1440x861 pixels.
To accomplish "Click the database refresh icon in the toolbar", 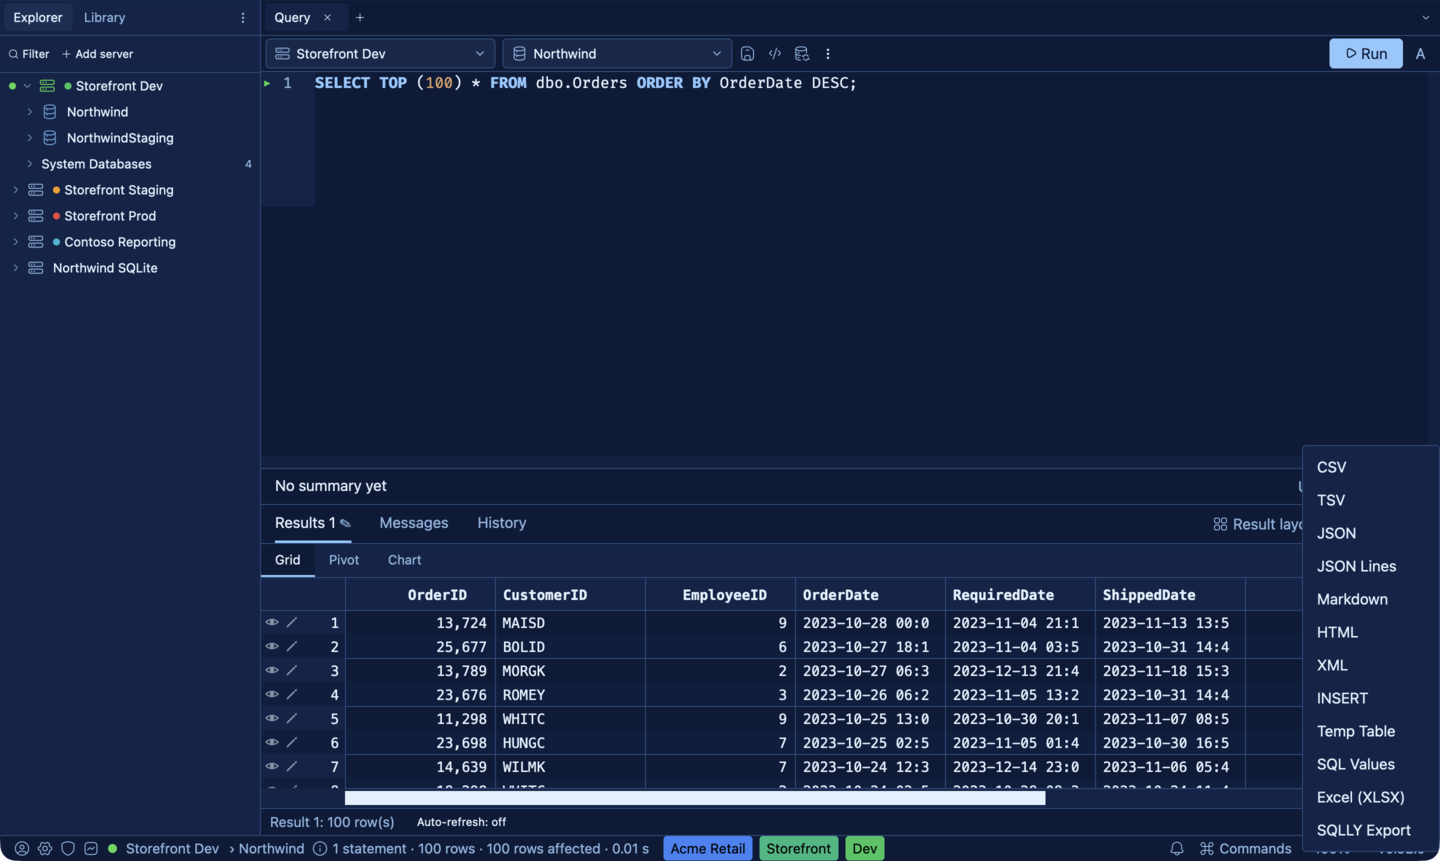I will [x=802, y=54].
